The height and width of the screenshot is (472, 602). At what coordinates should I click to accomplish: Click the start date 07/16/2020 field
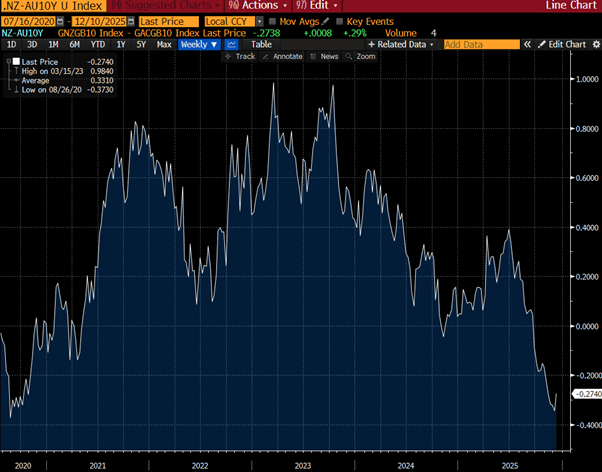[x=26, y=20]
